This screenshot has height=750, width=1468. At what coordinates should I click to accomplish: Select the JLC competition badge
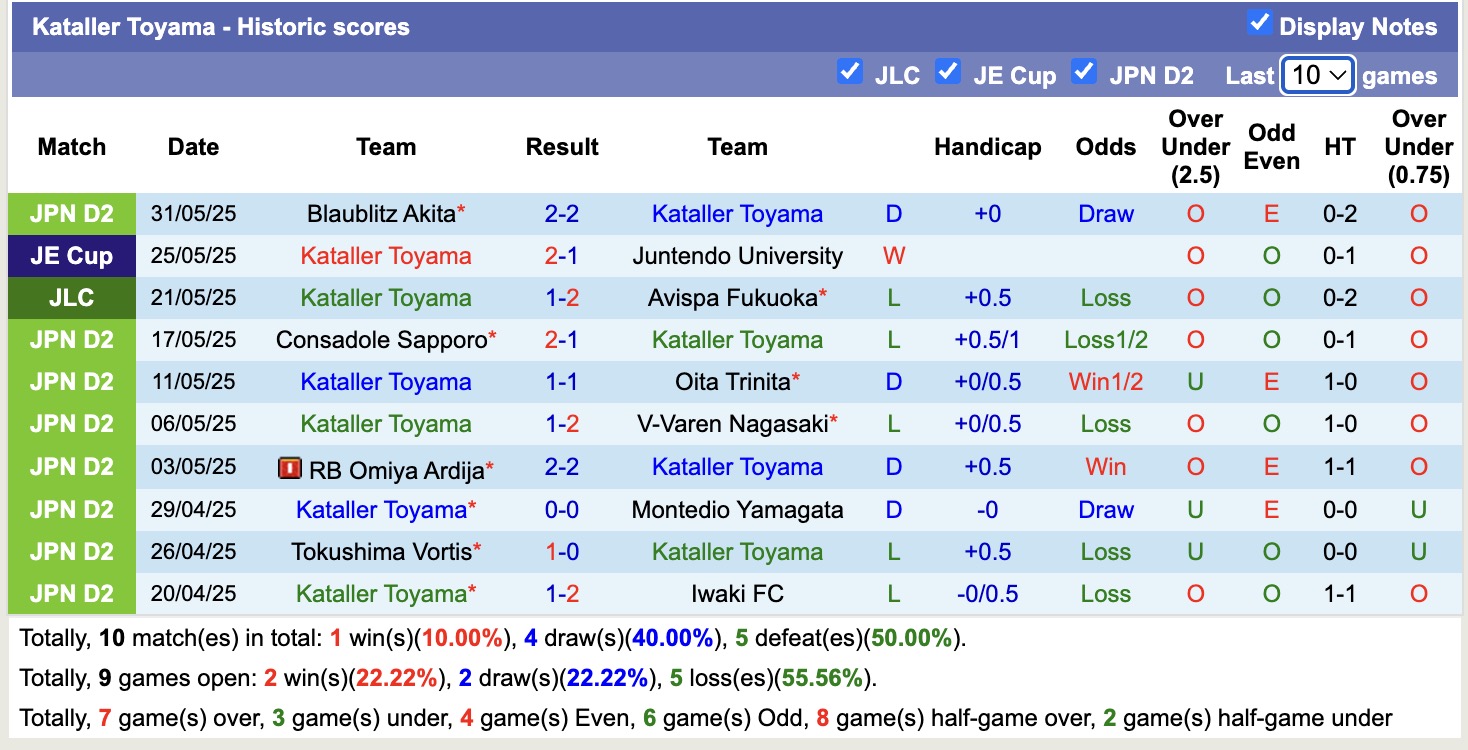click(71, 297)
